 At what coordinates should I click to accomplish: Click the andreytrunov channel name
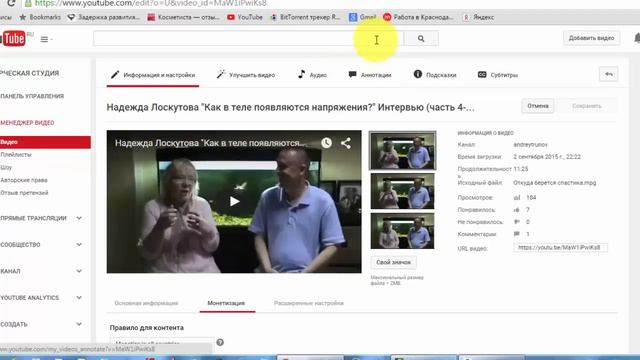point(530,144)
